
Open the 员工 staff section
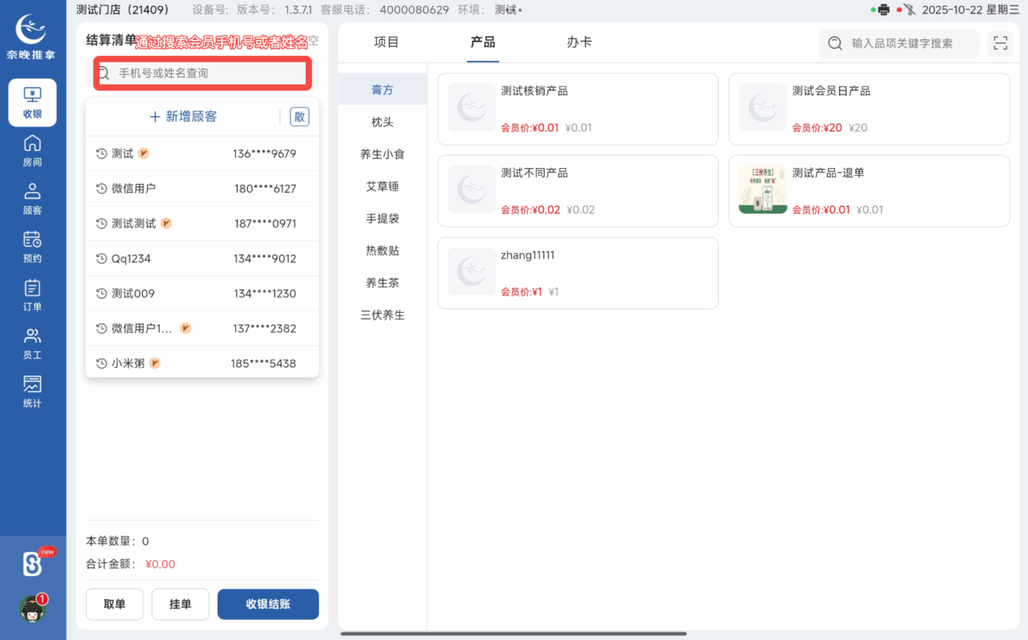(33, 343)
